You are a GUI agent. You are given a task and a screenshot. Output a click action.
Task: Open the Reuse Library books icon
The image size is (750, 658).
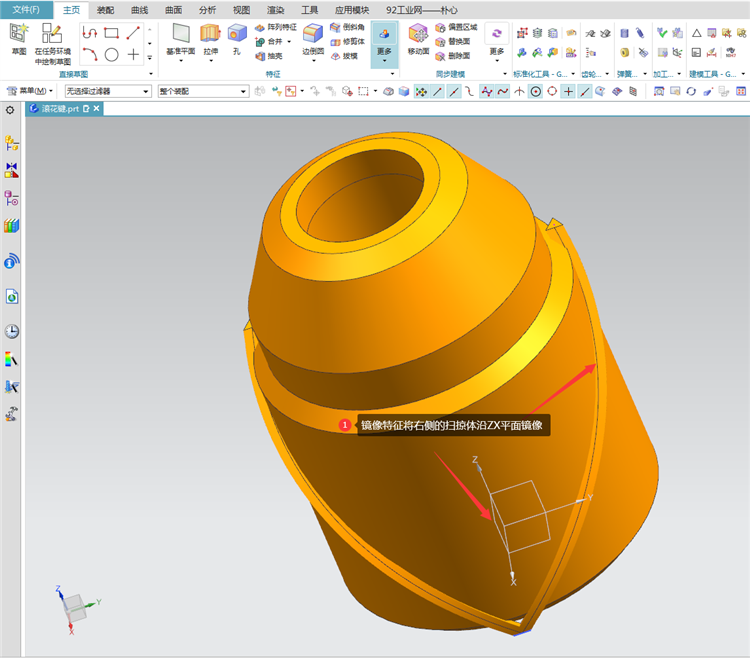point(11,225)
